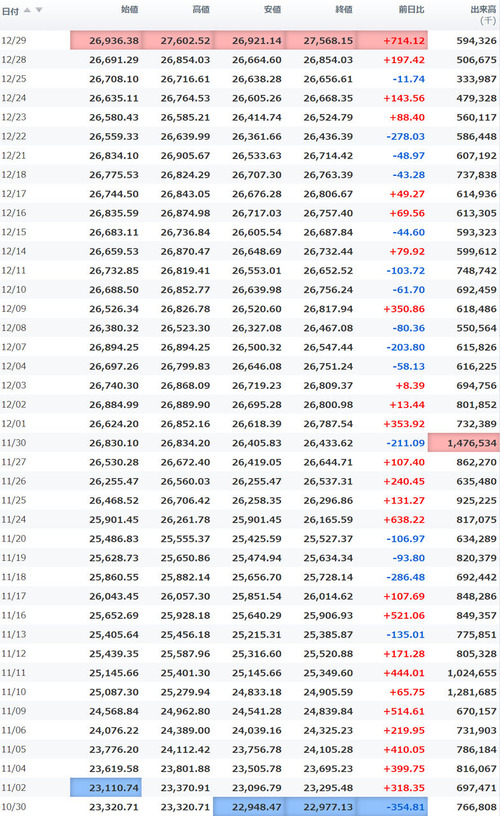
Task: Click highlighted open value 26,936.38
Action: [114, 41]
